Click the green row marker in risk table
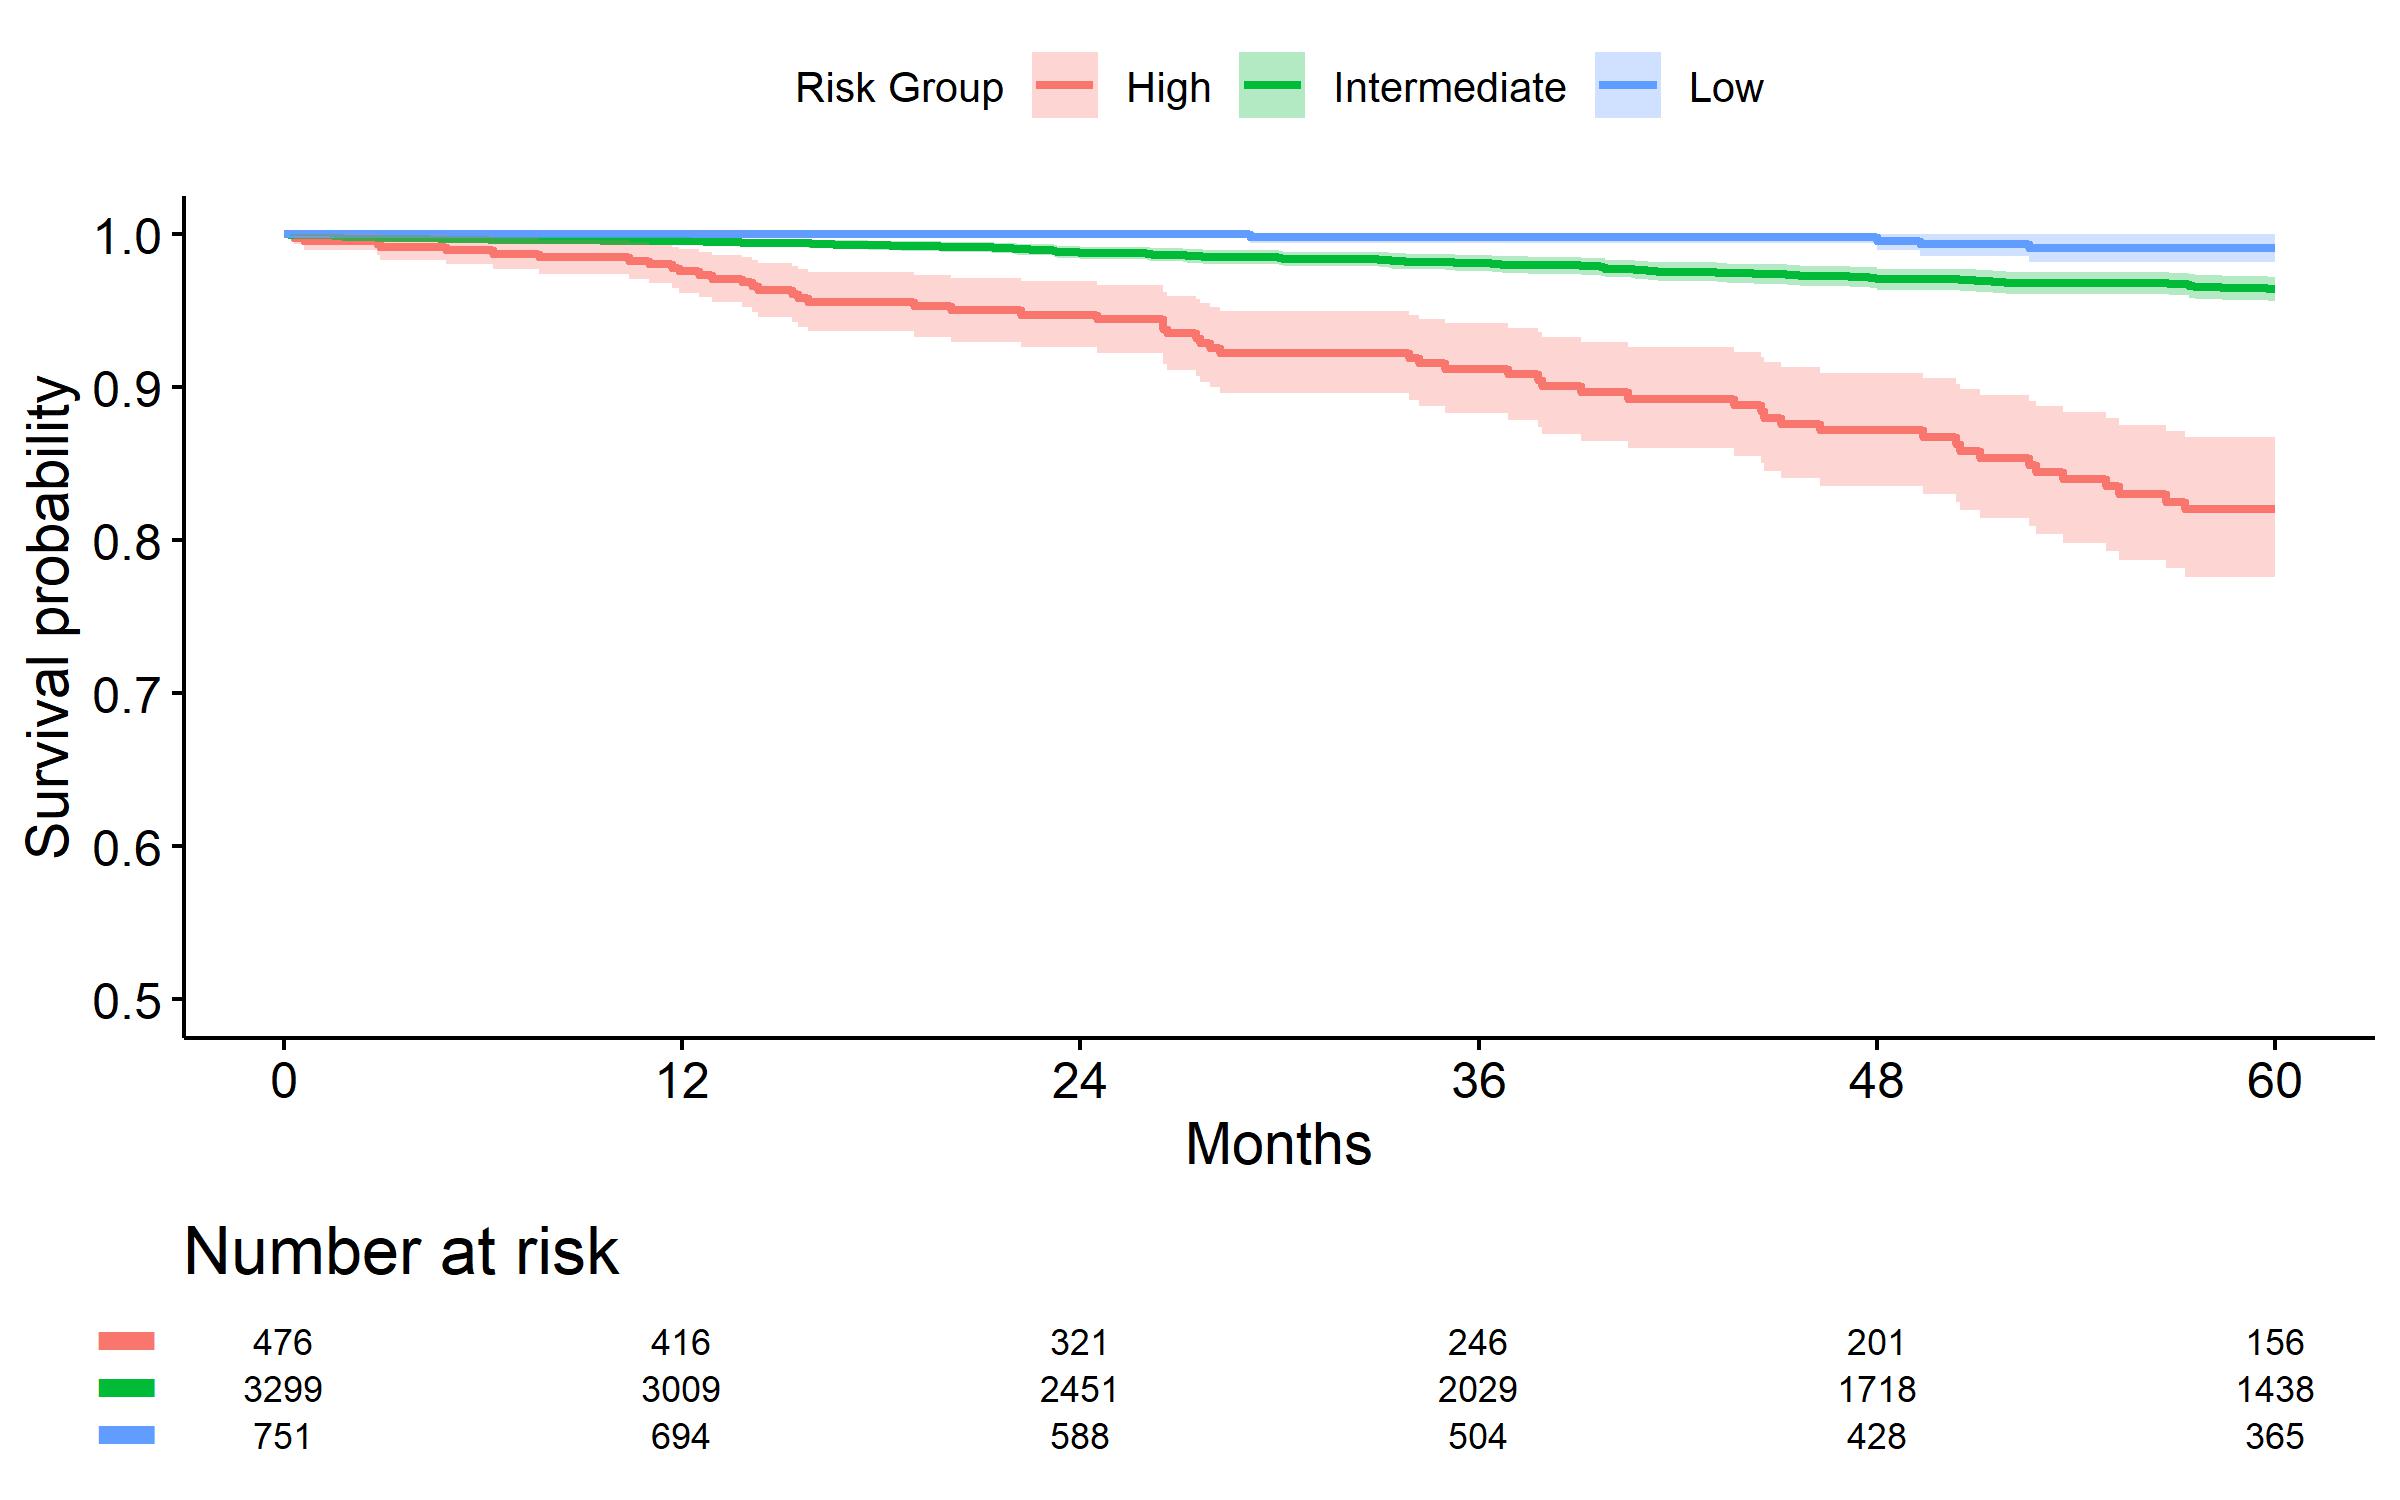2400x1500 pixels. (126, 1388)
